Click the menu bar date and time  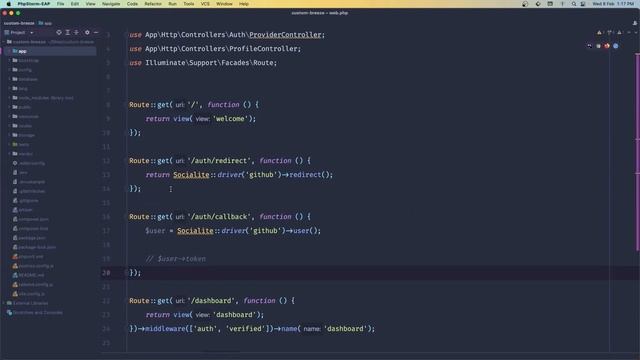[x=613, y=4]
